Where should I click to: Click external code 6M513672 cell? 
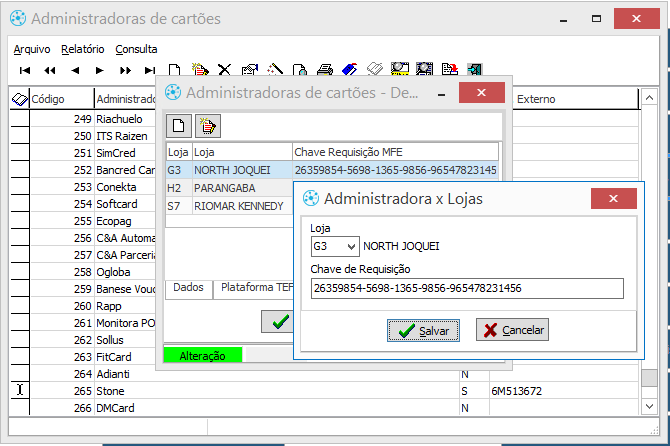(x=564, y=391)
